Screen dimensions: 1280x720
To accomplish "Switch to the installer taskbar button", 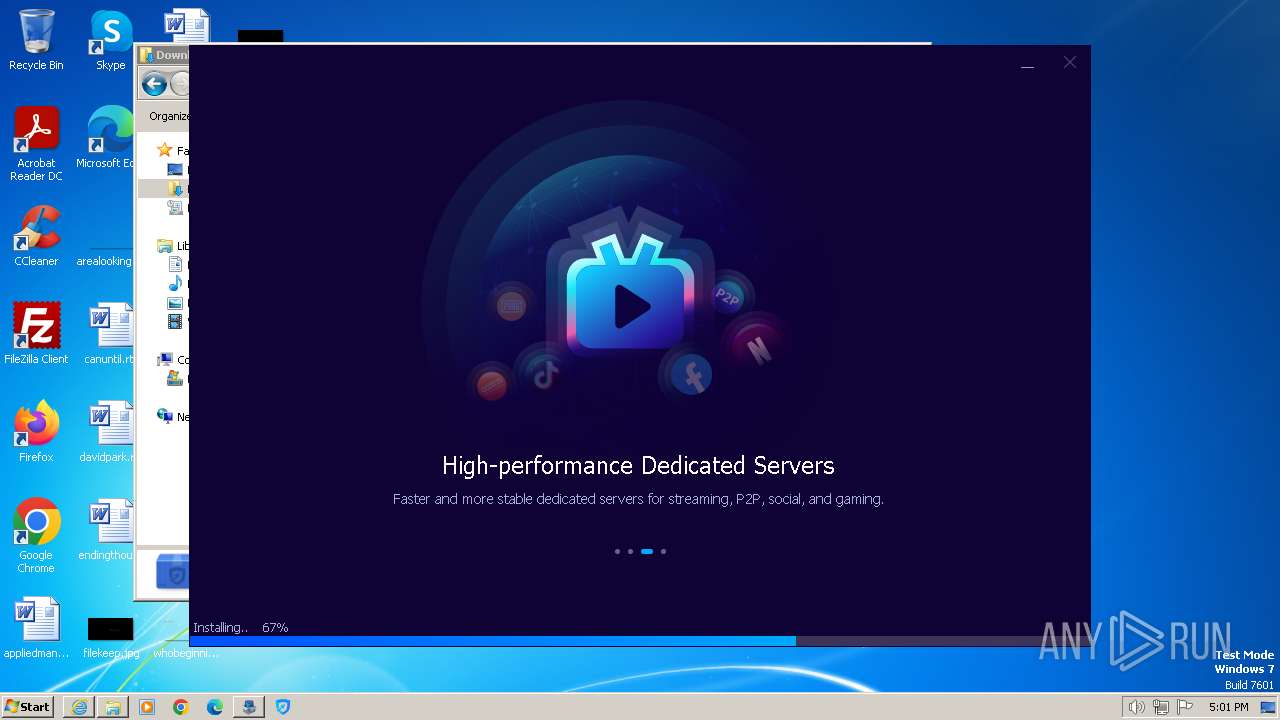I will pyautogui.click(x=249, y=707).
